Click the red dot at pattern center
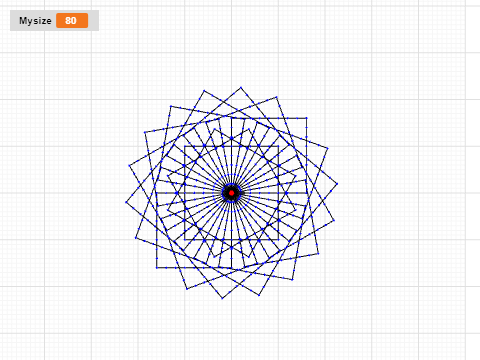 (231, 193)
